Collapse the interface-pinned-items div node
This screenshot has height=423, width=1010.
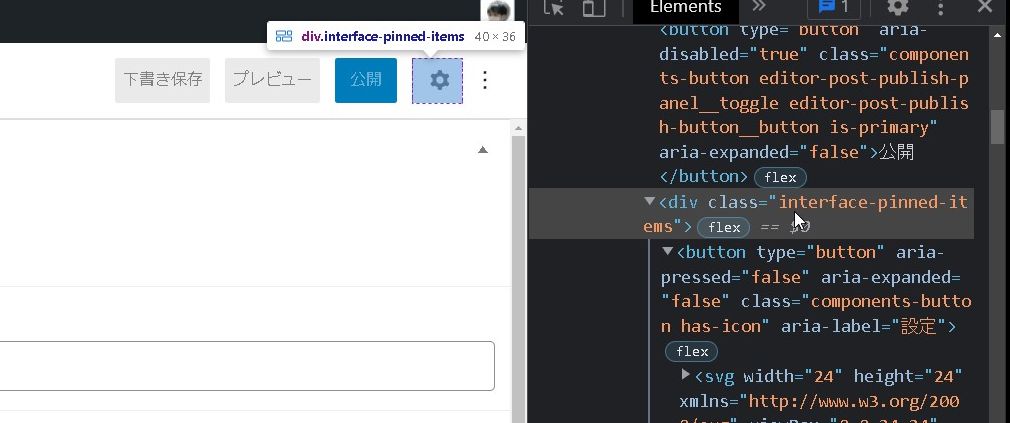pyautogui.click(x=650, y=201)
